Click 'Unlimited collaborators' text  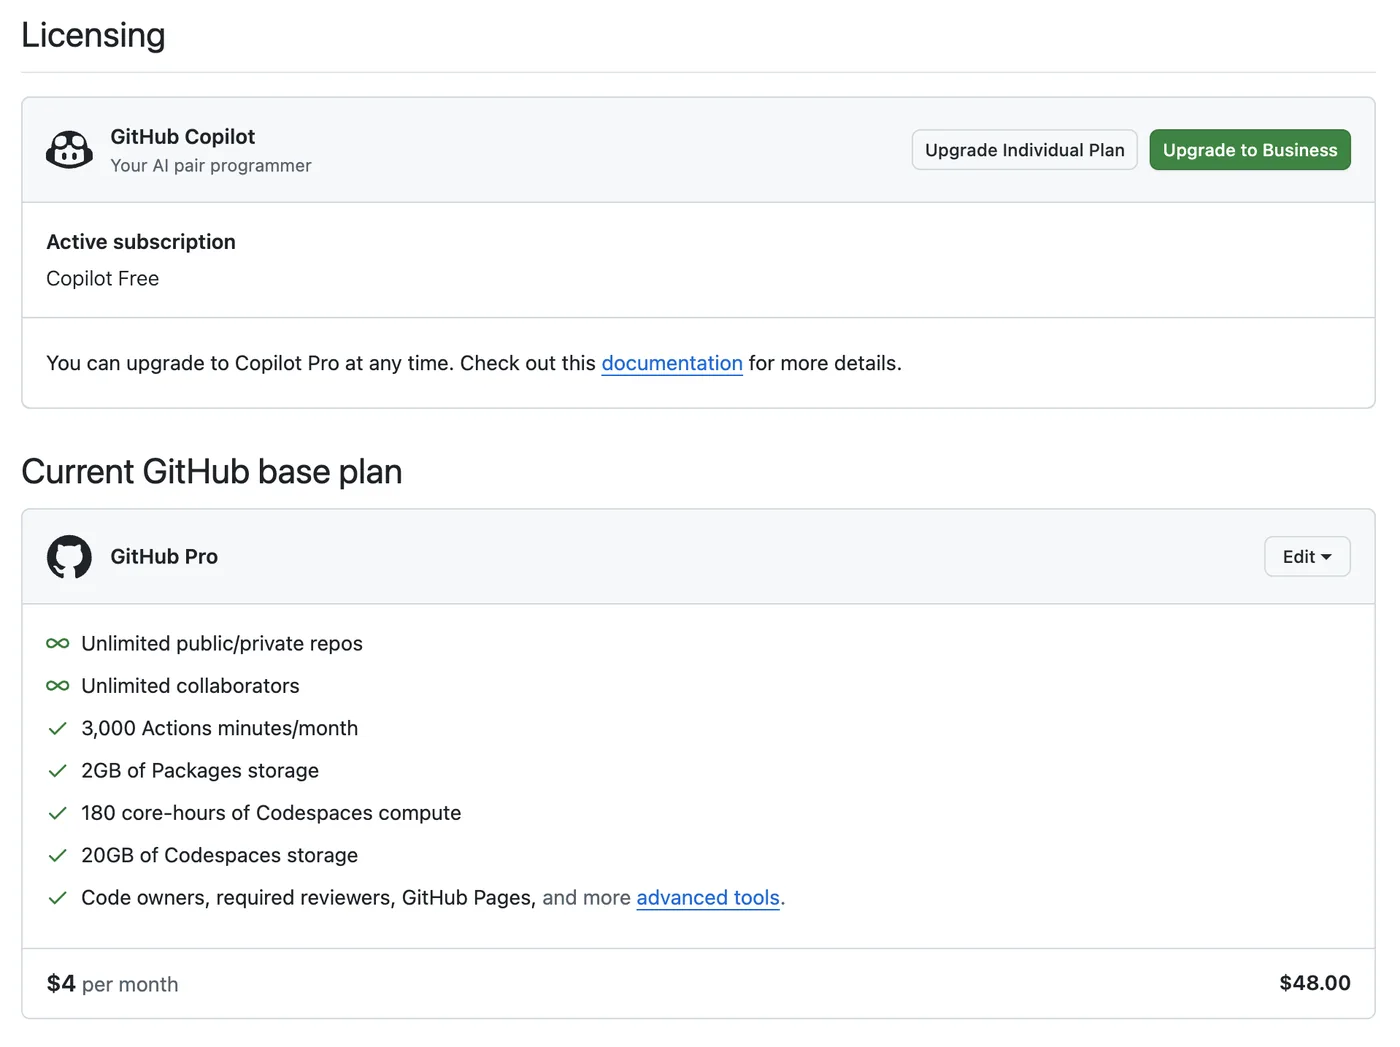click(x=191, y=686)
